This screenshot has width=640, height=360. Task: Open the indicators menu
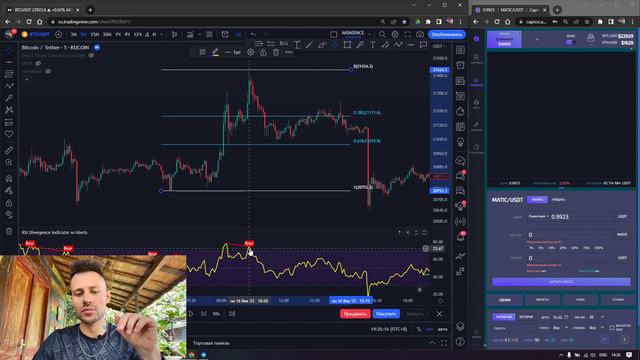coord(190,35)
